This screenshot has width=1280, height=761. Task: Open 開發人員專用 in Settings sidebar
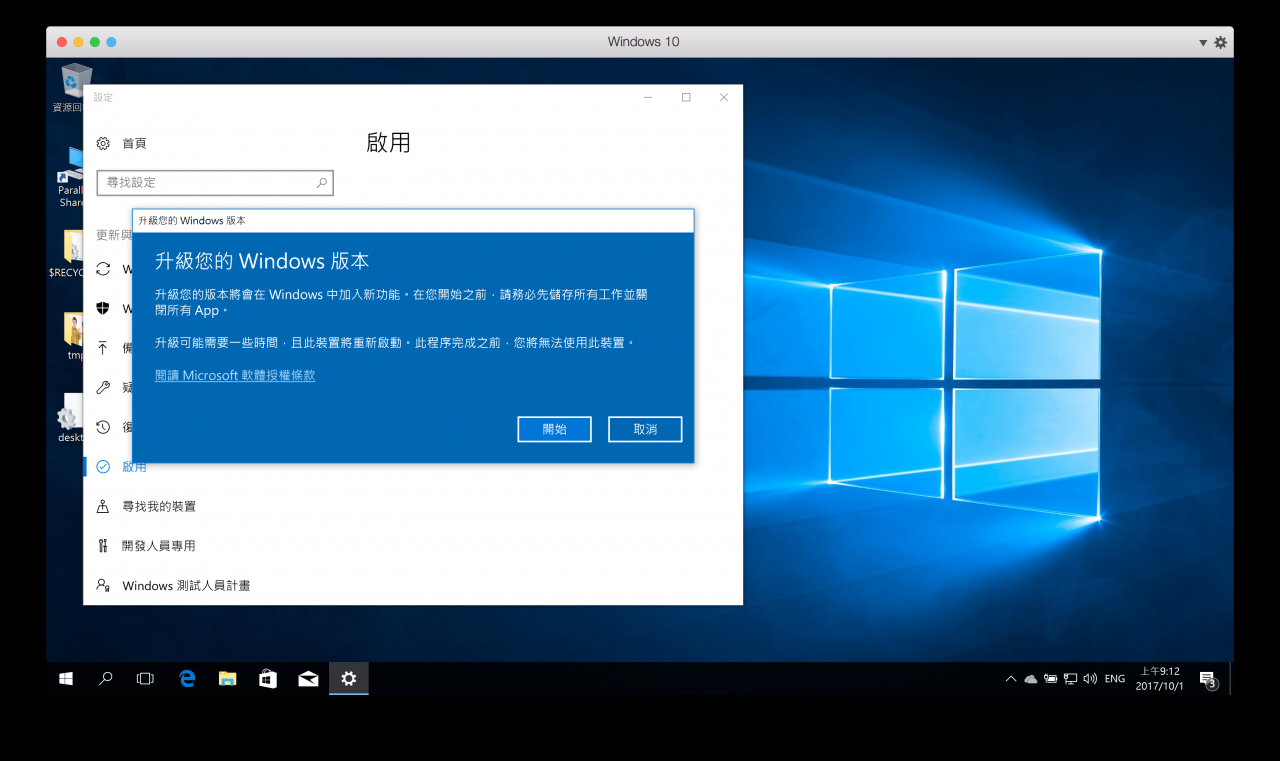tap(159, 546)
